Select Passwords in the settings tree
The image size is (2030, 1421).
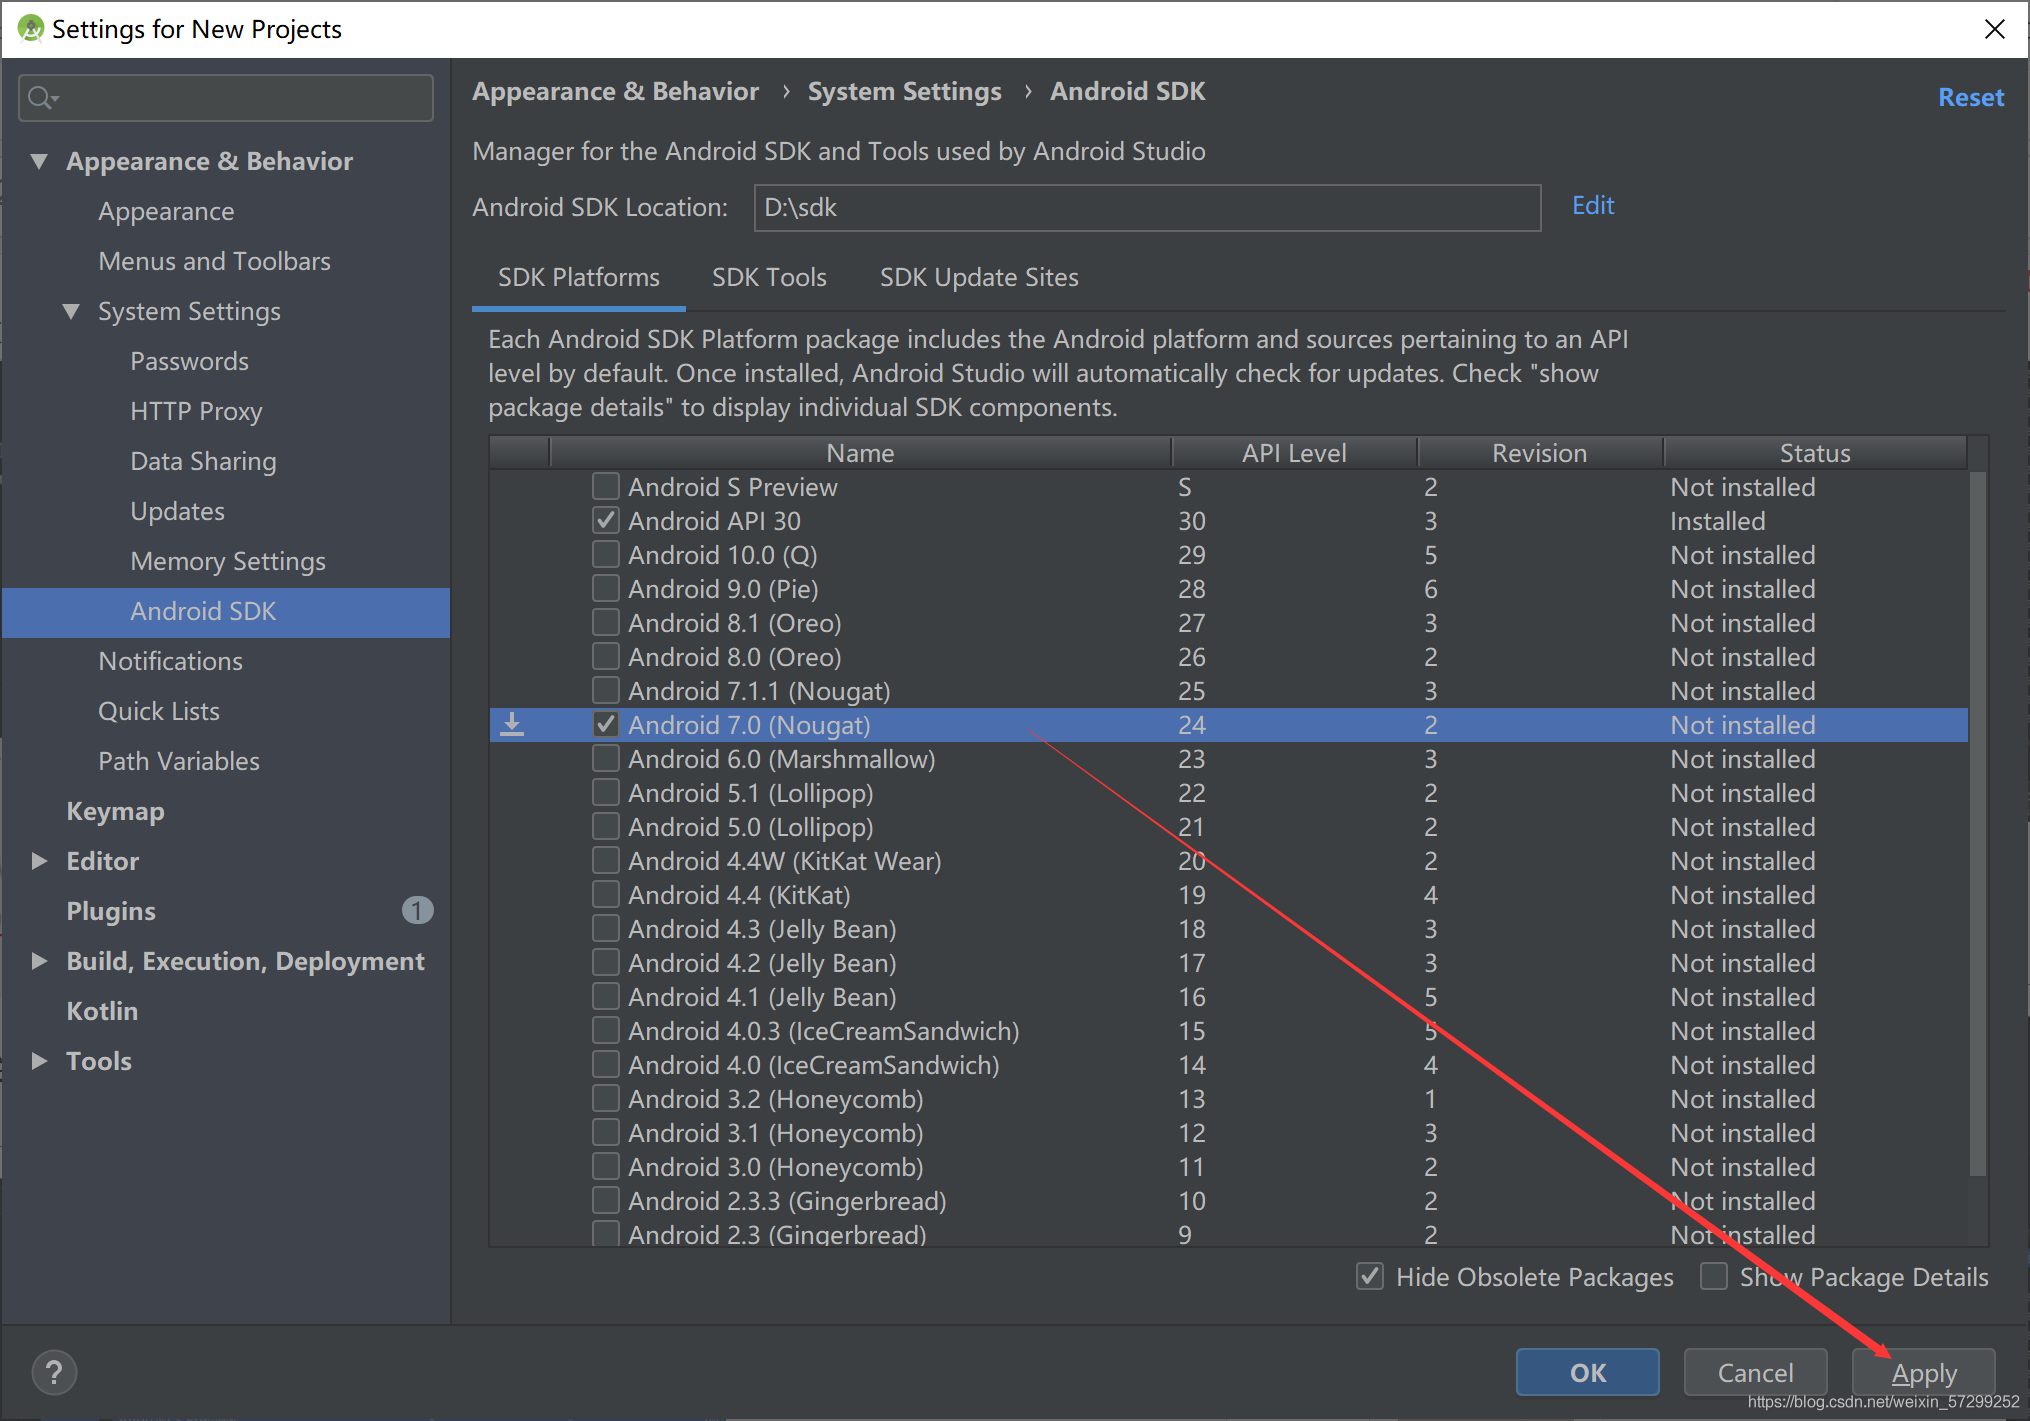(189, 361)
